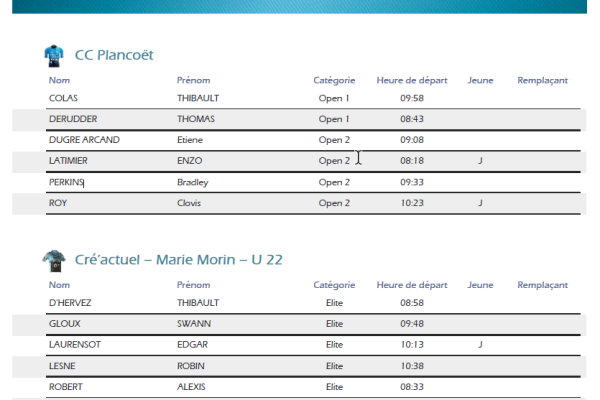
Task: Click the J marker in ROY row
Action: coord(480,203)
